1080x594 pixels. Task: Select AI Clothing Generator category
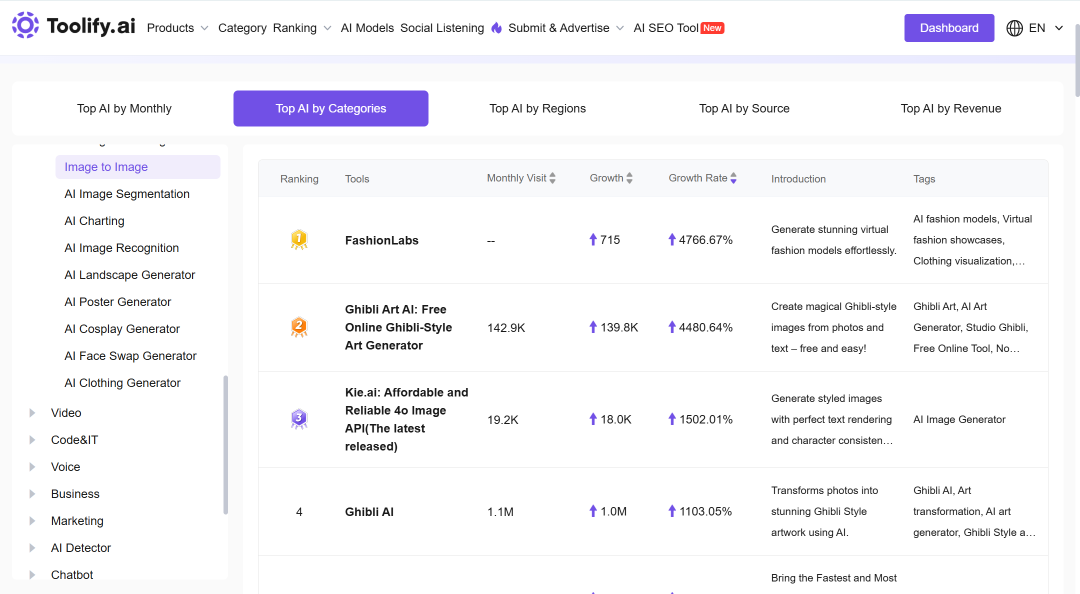point(122,383)
